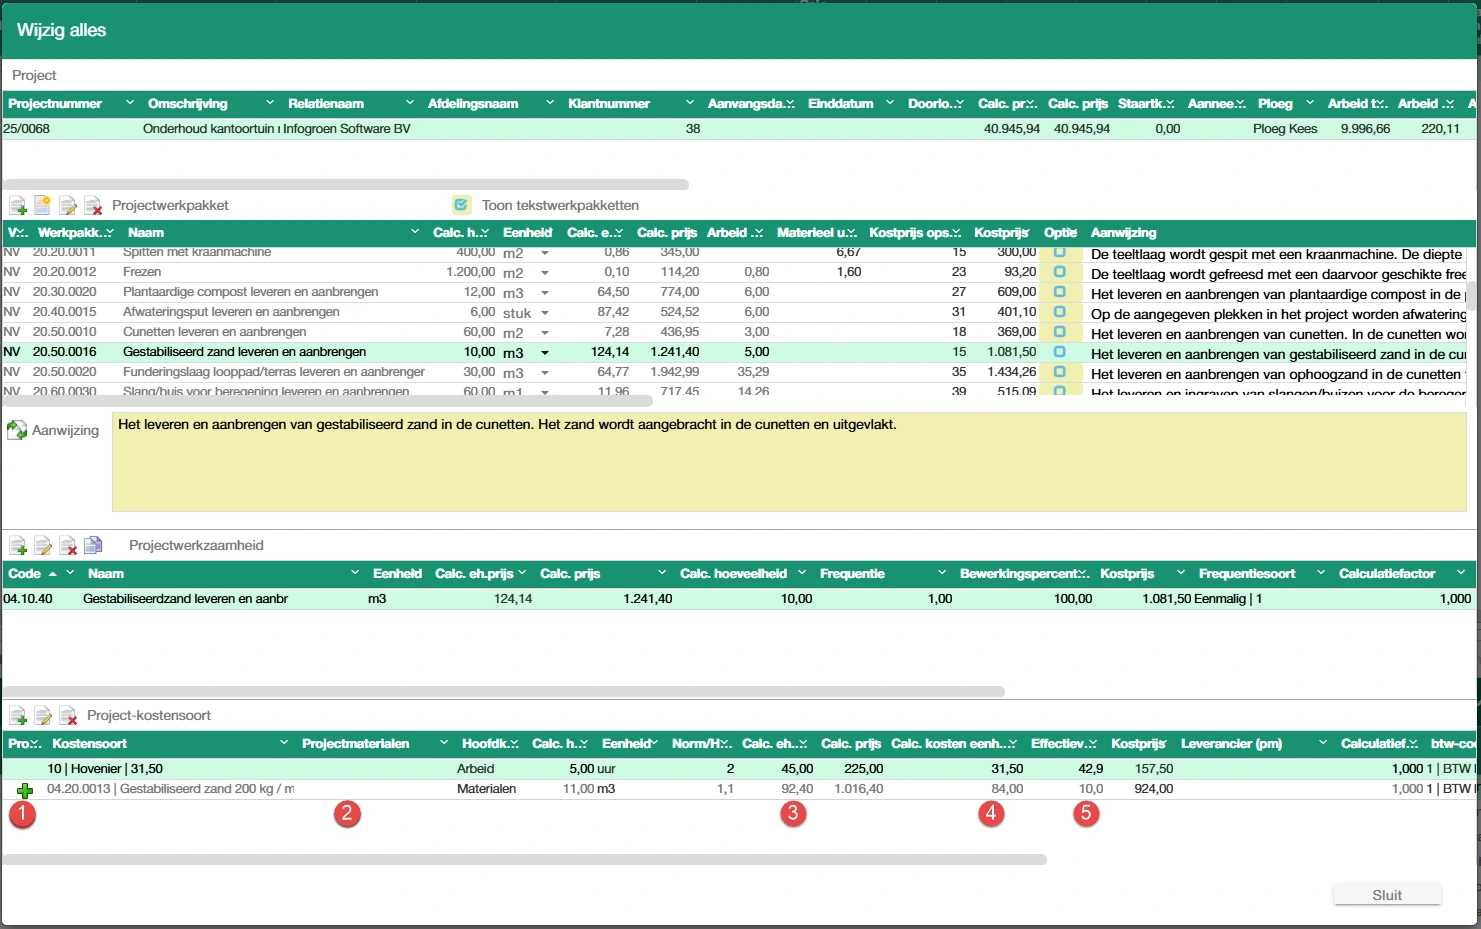Click the add Projectwerkzaamheid icon
The image size is (1481, 929).
coord(18,546)
